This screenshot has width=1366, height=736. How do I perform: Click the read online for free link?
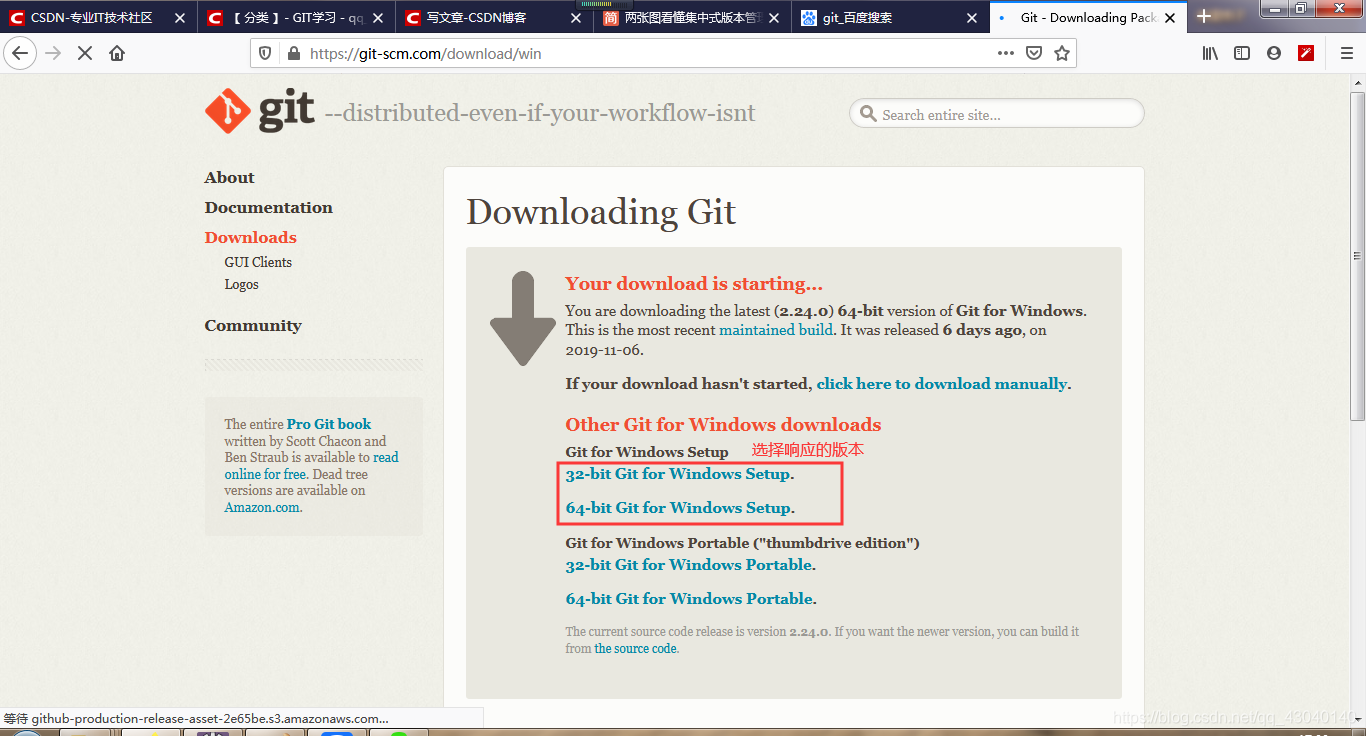tap(311, 466)
